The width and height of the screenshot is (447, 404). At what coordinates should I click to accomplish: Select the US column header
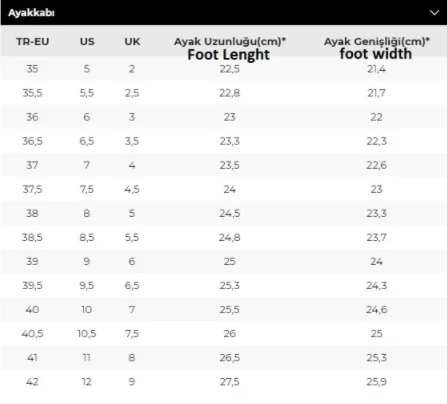click(x=87, y=42)
